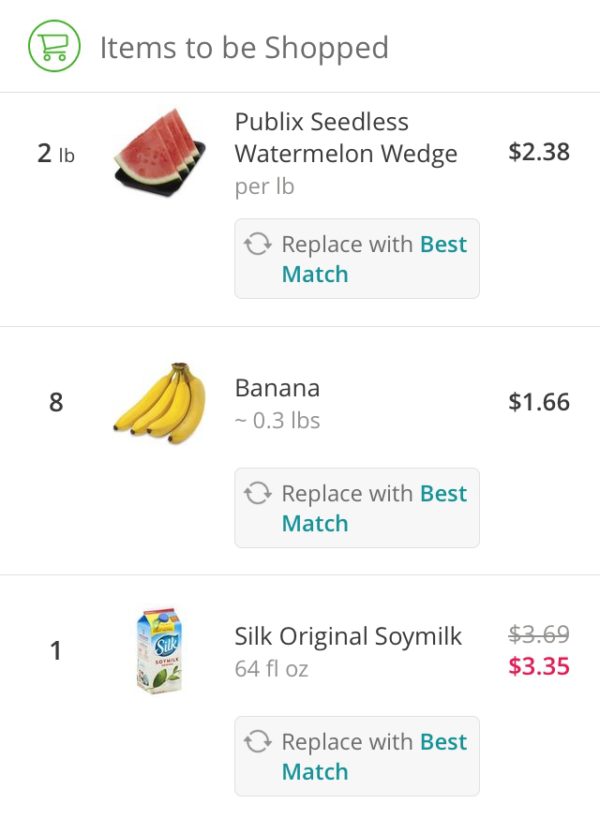
Task: Click the refresh icon on the watermelon replace button
Action: point(260,244)
